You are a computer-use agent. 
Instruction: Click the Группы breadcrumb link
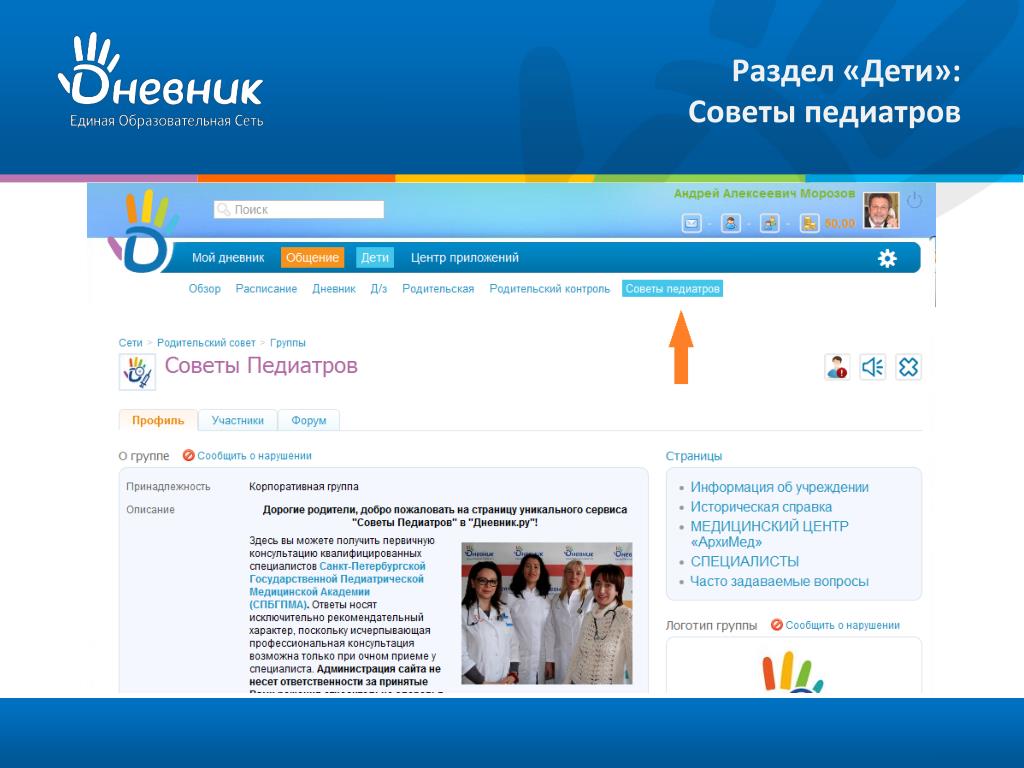(x=287, y=343)
